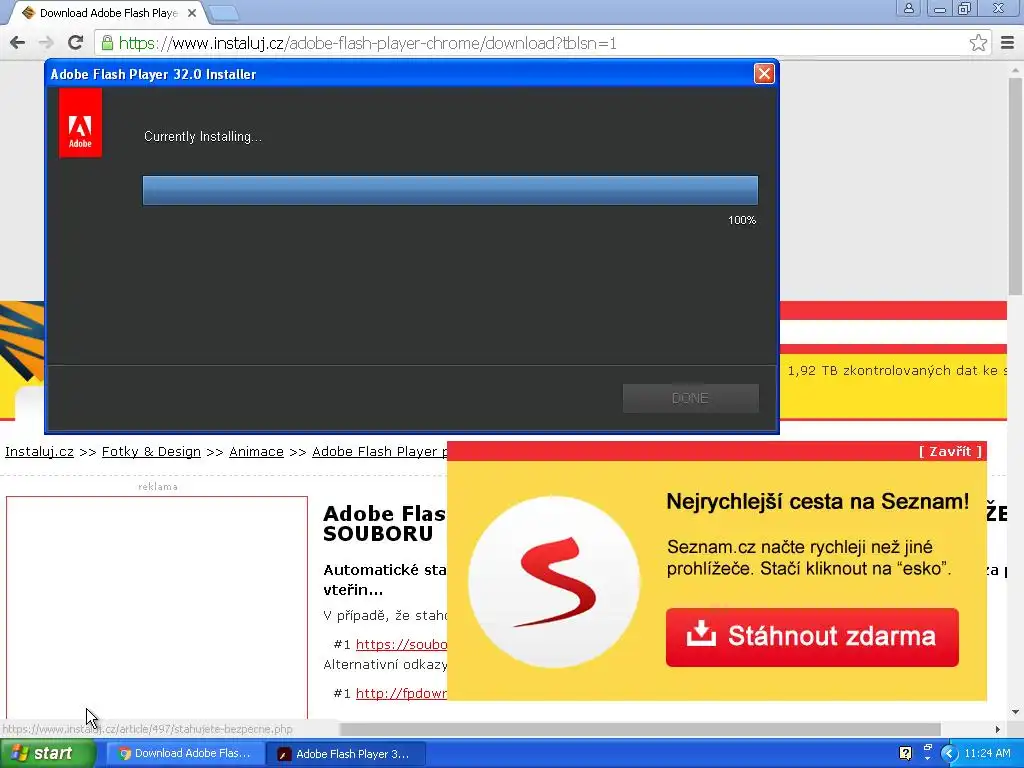
Task: View the HTTPS lock site info
Action: pyautogui.click(x=107, y=43)
